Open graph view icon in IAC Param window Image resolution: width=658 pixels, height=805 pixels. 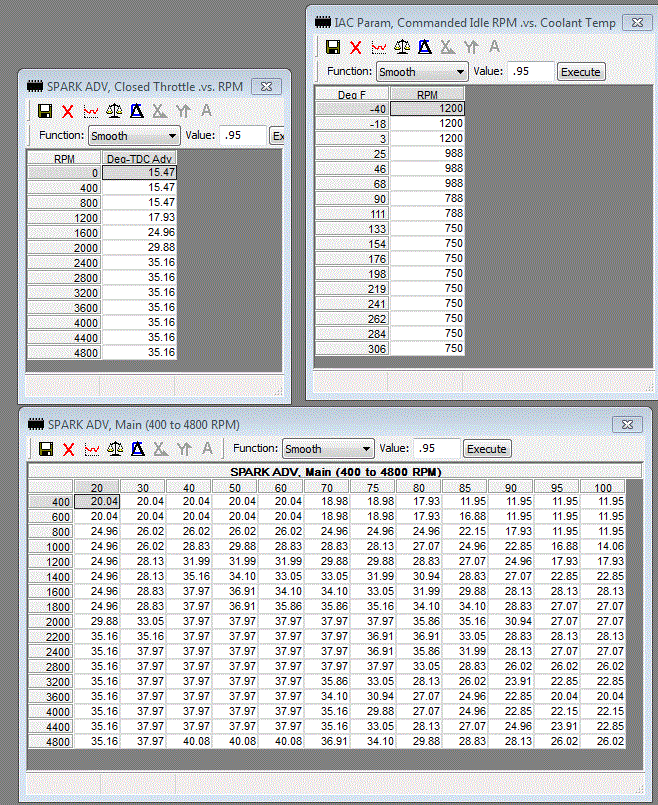pyautogui.click(x=378, y=47)
